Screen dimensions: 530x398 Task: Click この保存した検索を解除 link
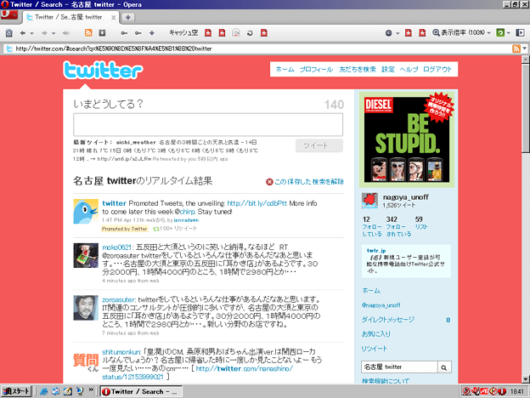[309, 182]
